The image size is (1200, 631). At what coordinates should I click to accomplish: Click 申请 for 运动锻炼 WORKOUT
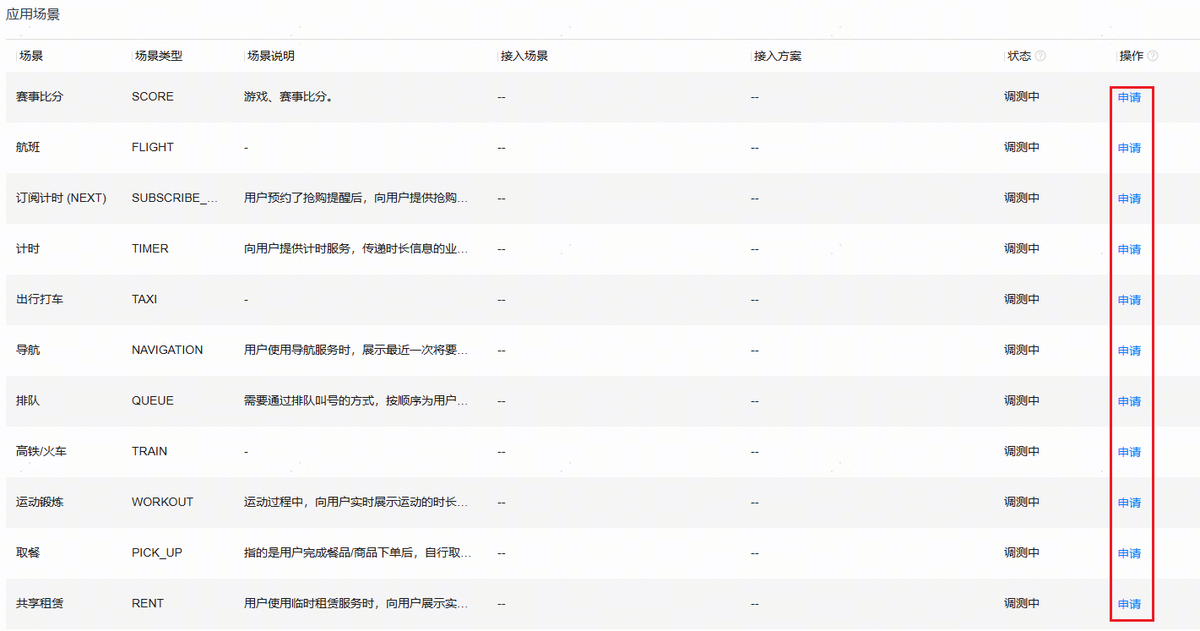pyautogui.click(x=1129, y=502)
